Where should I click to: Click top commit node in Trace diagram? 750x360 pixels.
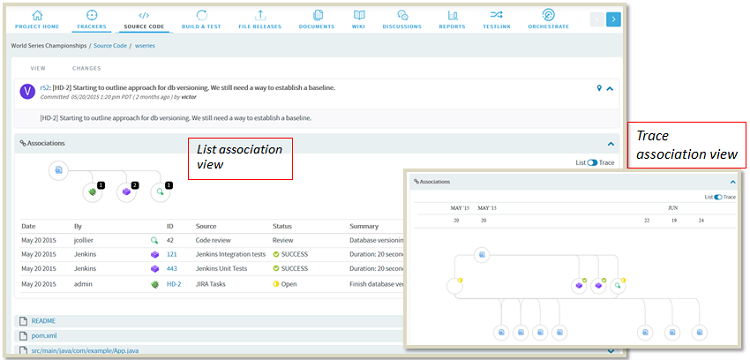click(482, 255)
